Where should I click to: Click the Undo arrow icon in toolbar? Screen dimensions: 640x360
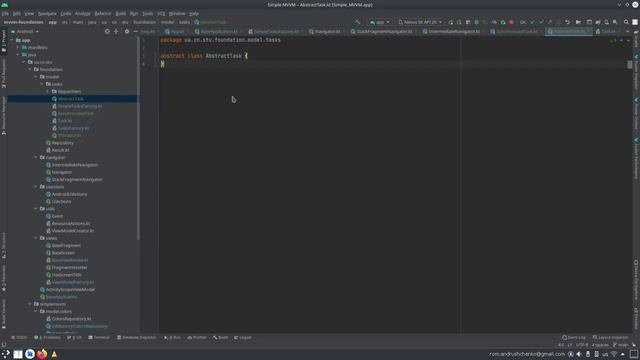[x=567, y=22]
